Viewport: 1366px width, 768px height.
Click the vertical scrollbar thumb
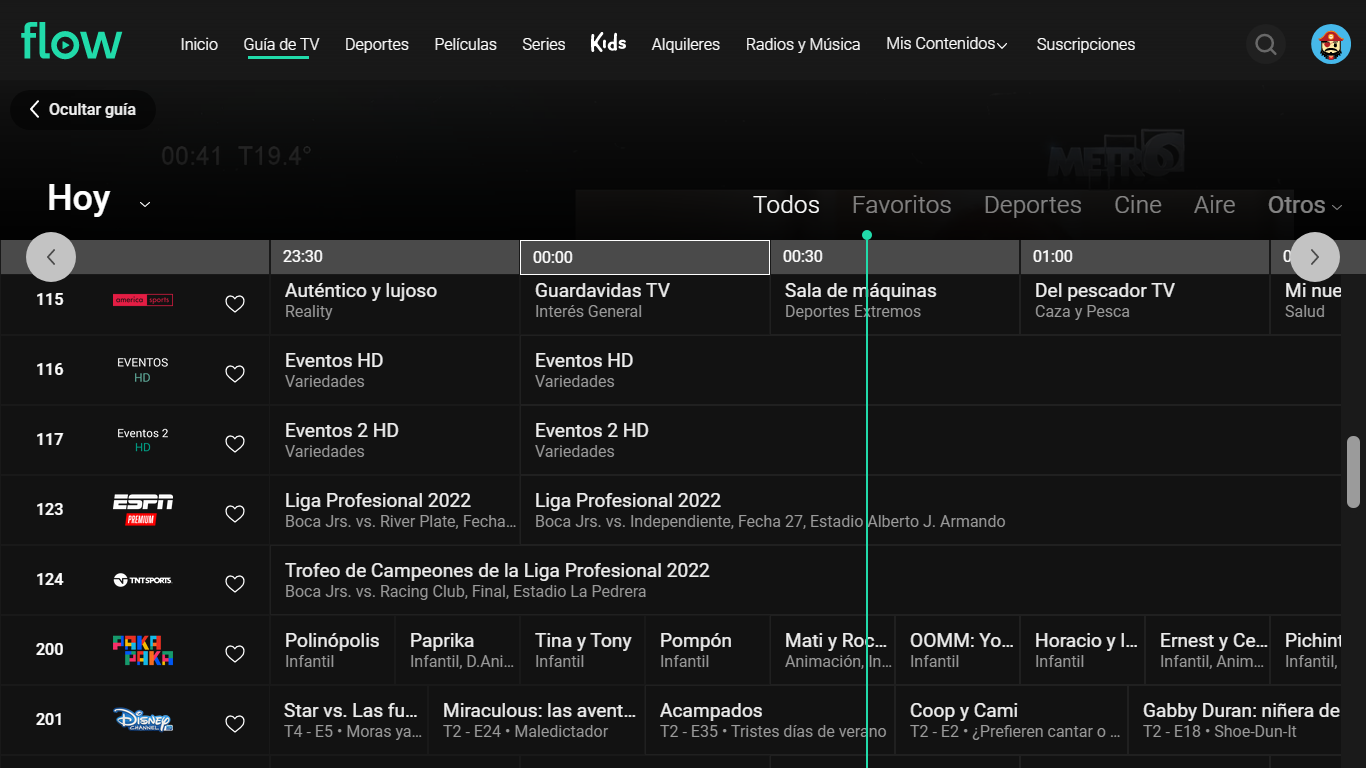tap(1354, 472)
